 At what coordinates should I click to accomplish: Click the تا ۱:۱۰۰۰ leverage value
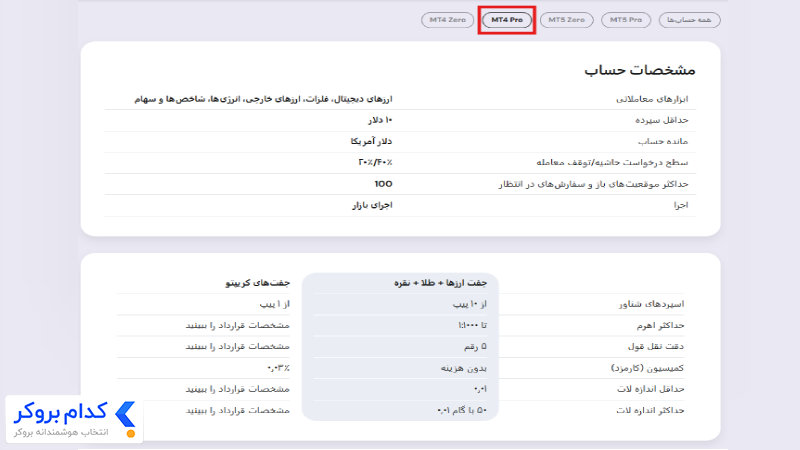(x=472, y=326)
